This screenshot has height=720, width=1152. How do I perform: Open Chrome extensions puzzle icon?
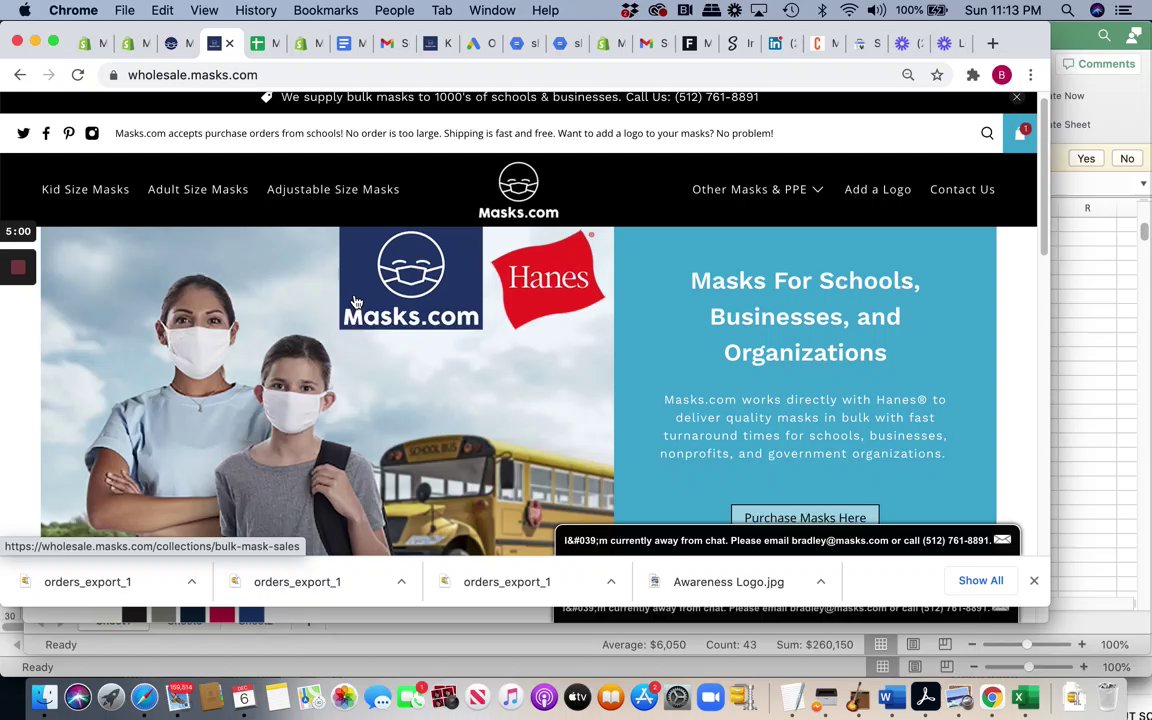(973, 75)
